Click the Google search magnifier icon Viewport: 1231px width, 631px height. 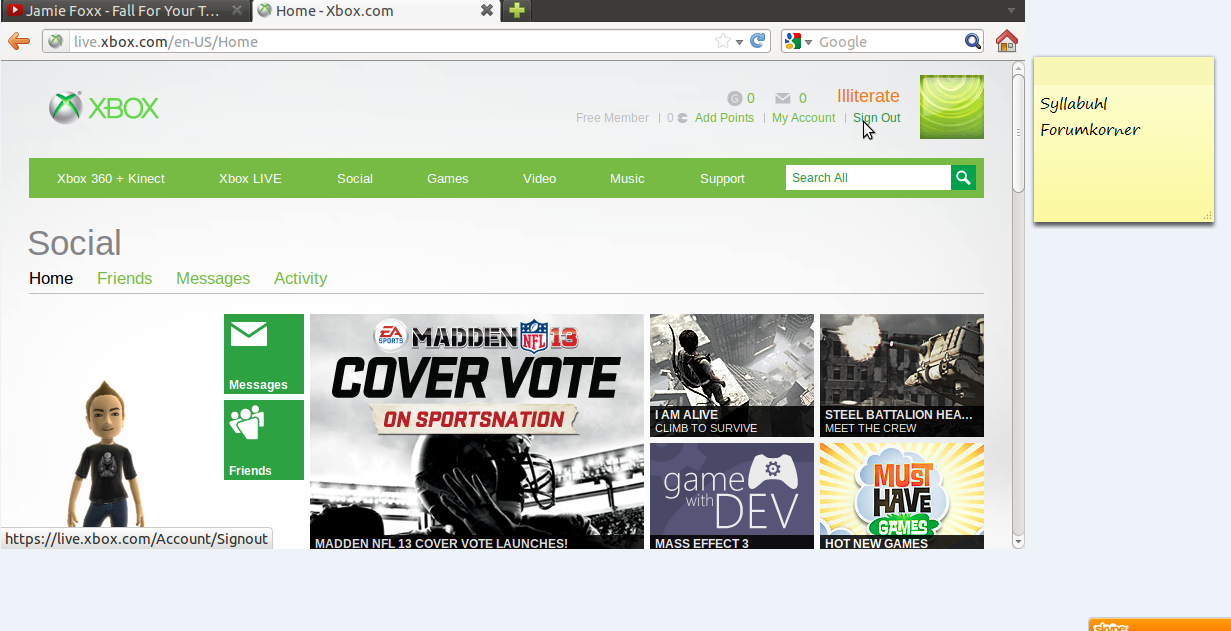tap(973, 41)
